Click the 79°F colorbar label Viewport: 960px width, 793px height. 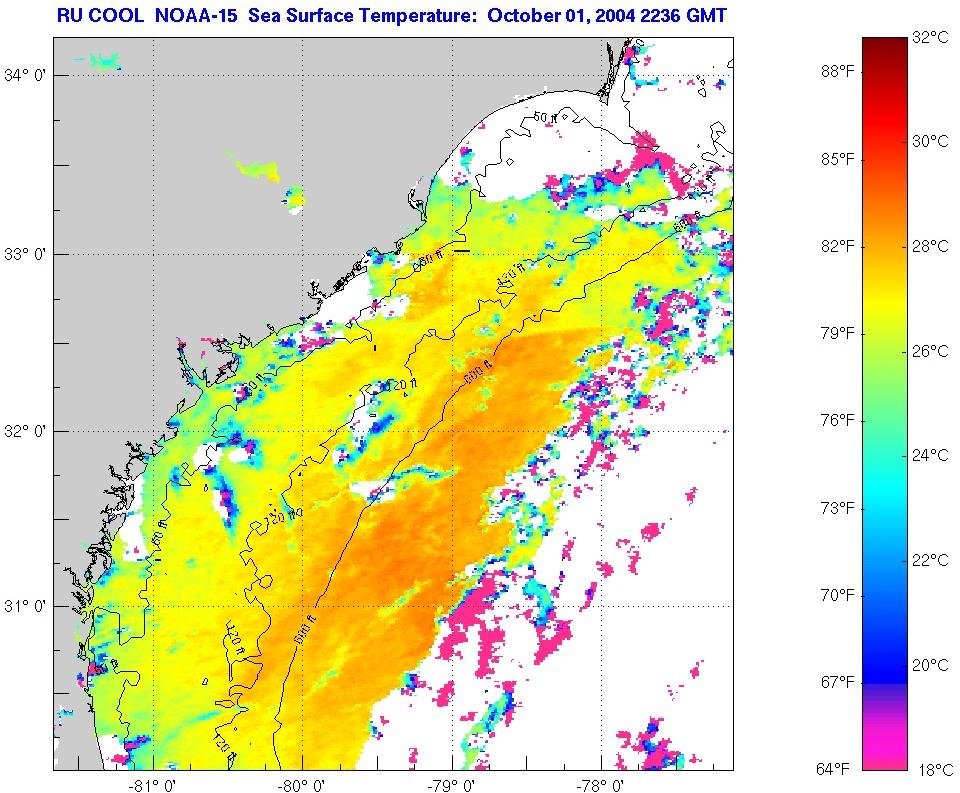coord(838,334)
